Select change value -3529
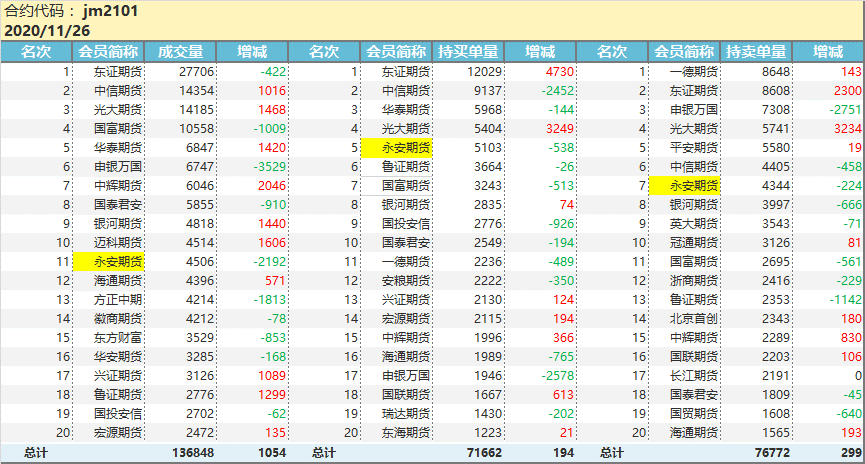The width and height of the screenshot is (865, 464). click(270, 167)
